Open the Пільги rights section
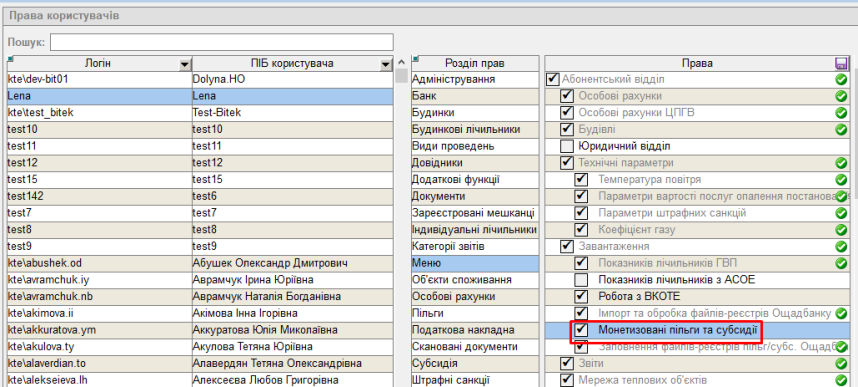 [475, 313]
